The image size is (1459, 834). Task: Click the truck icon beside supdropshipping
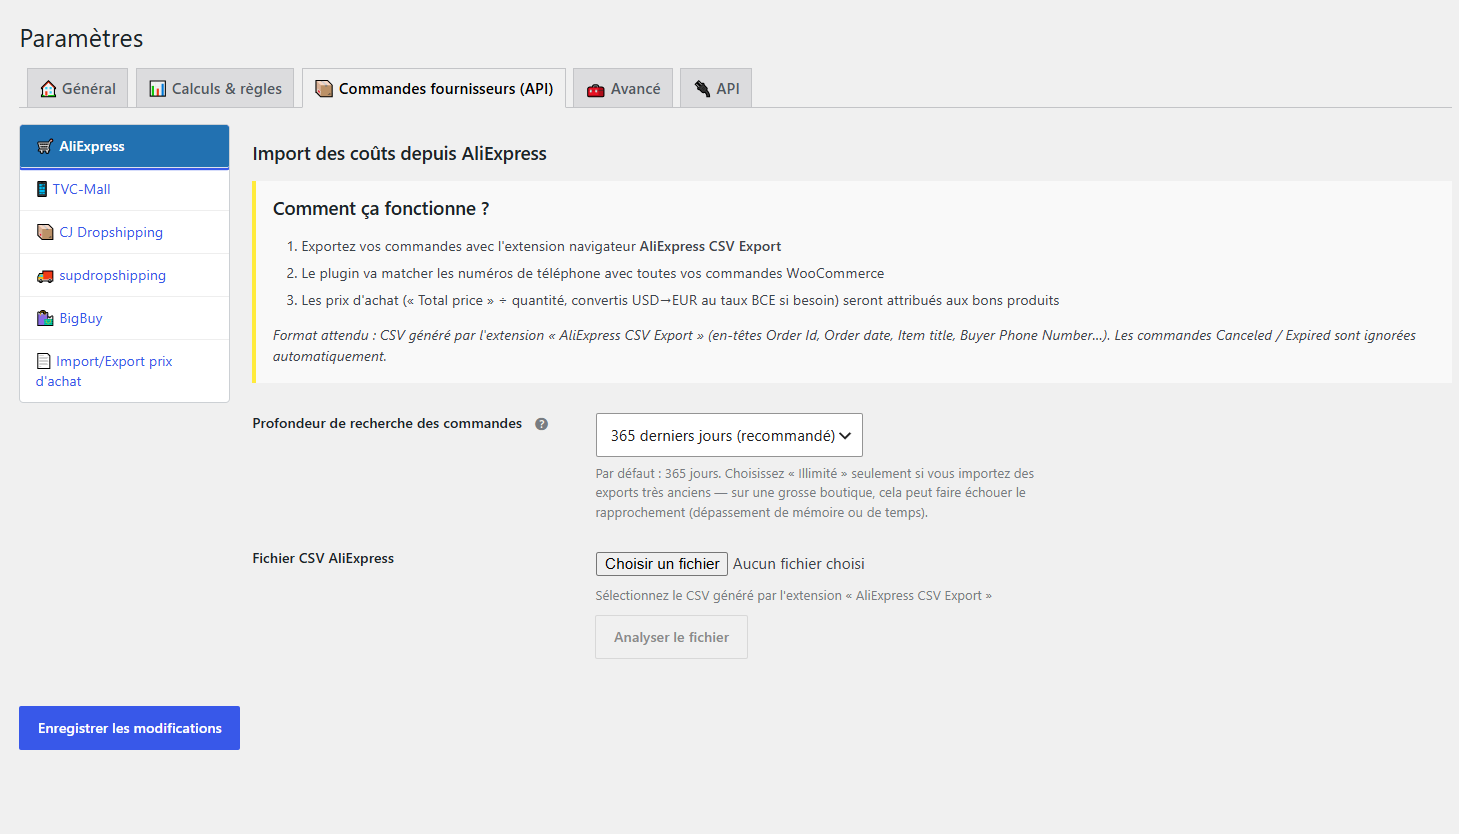pyautogui.click(x=45, y=275)
